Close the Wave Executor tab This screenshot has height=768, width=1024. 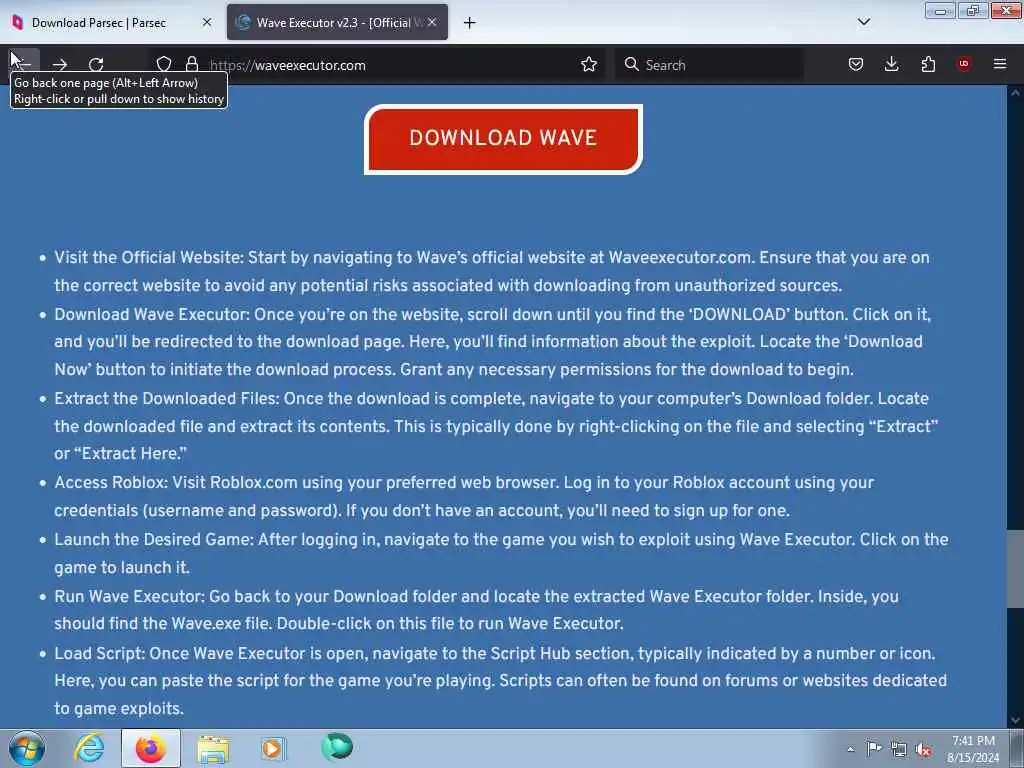[432, 22]
